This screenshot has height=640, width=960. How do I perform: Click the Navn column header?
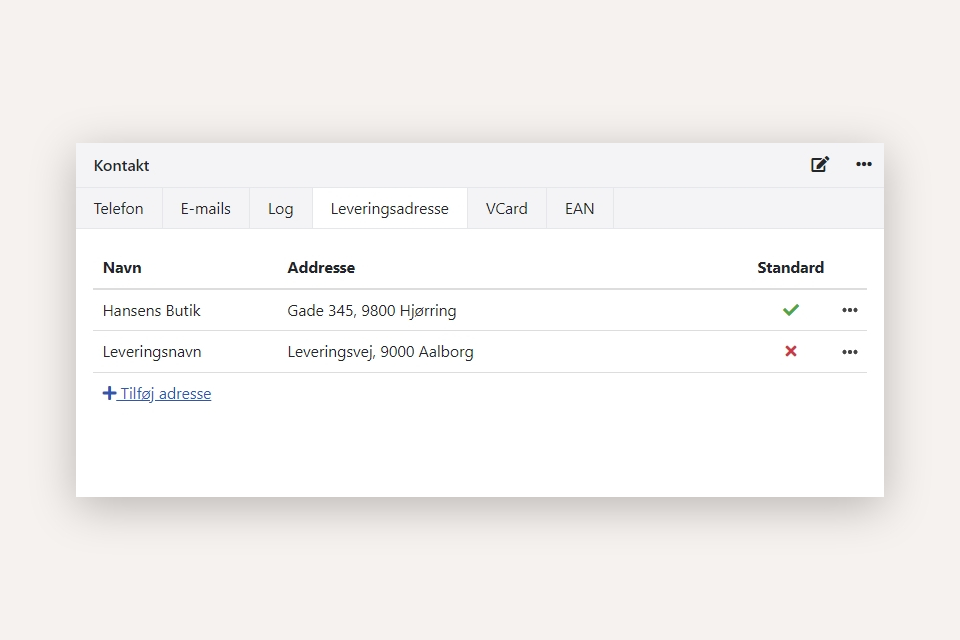(x=122, y=268)
